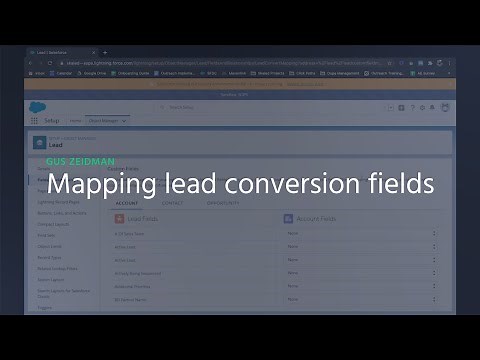Open Lightning Record Pages in sidebar

tap(58, 202)
